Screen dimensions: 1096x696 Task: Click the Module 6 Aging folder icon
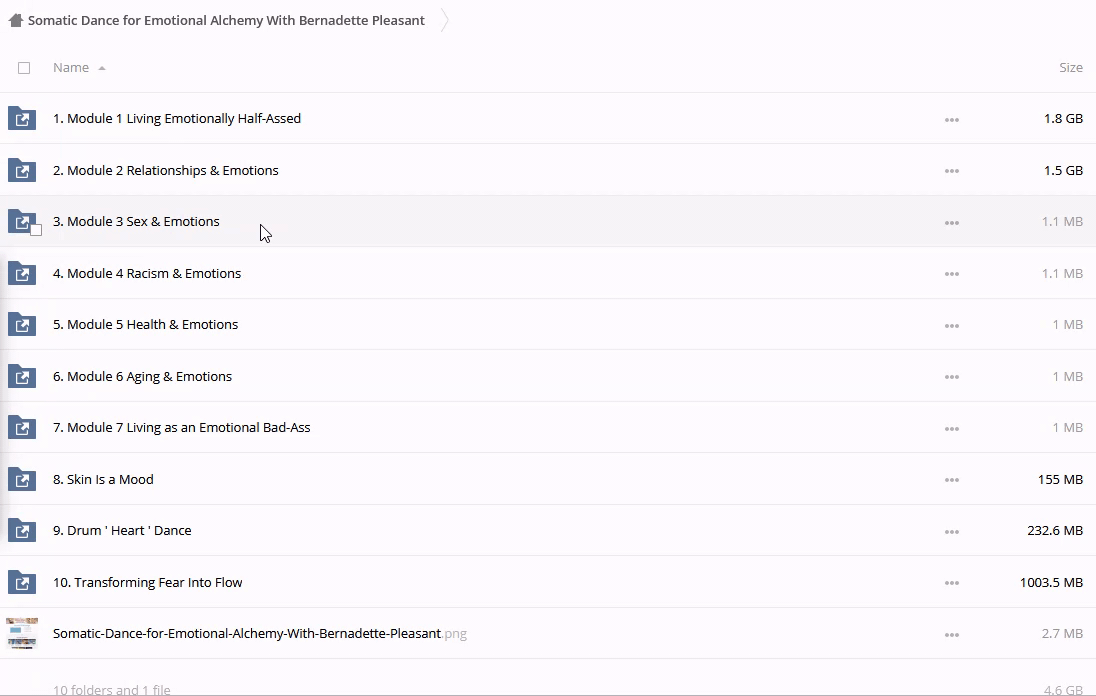pos(22,376)
